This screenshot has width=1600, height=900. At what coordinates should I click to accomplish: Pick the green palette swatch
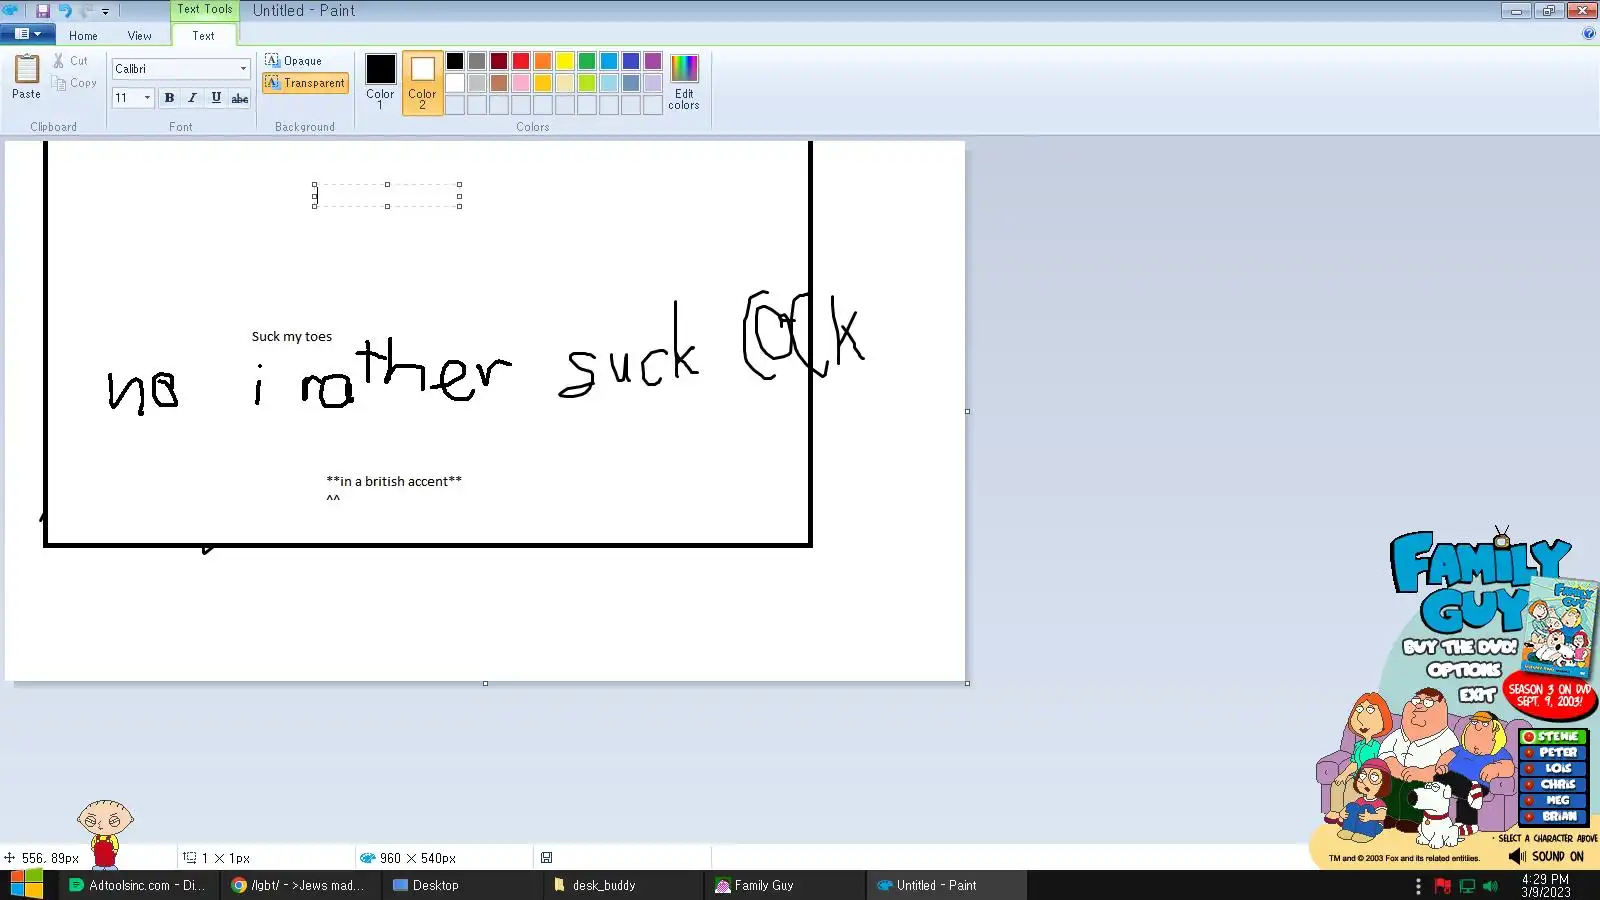click(x=587, y=61)
